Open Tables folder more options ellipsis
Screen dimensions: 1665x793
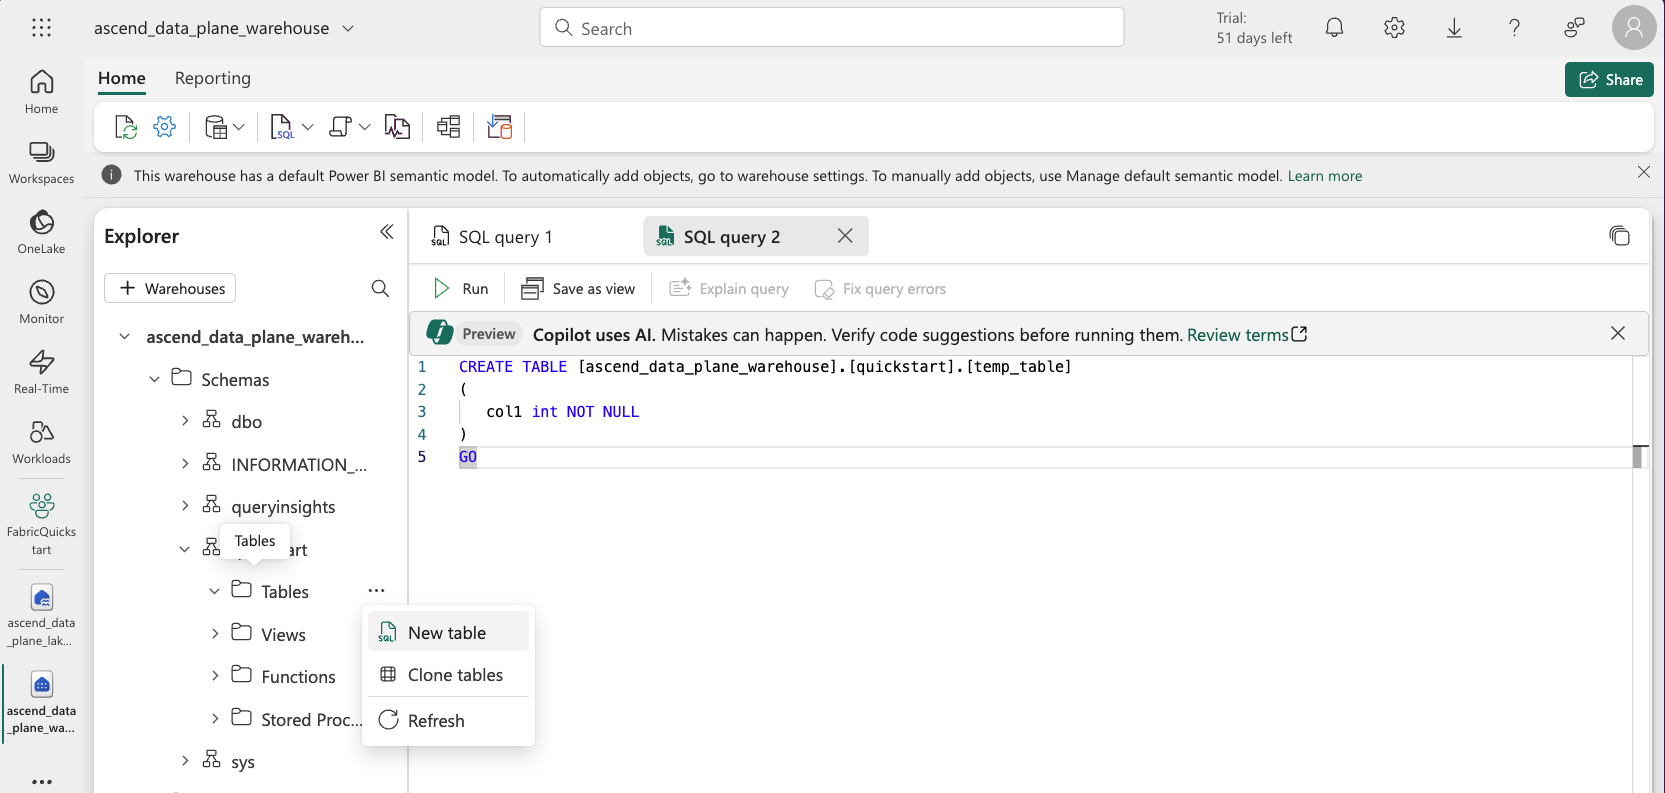[x=376, y=590]
